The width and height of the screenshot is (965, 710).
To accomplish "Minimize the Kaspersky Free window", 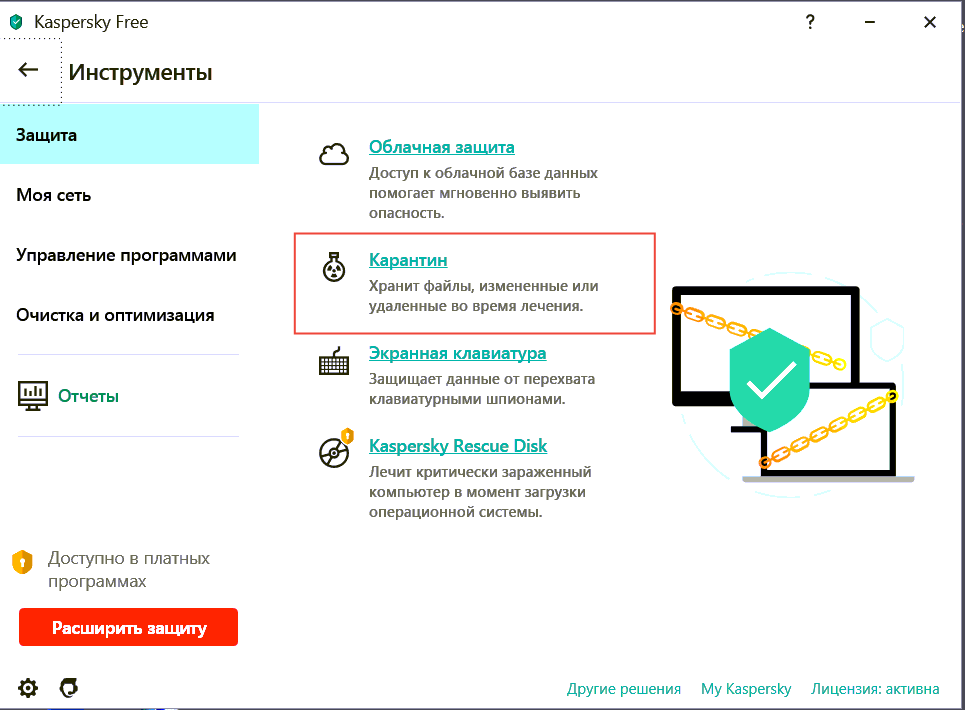I will coord(870,22).
